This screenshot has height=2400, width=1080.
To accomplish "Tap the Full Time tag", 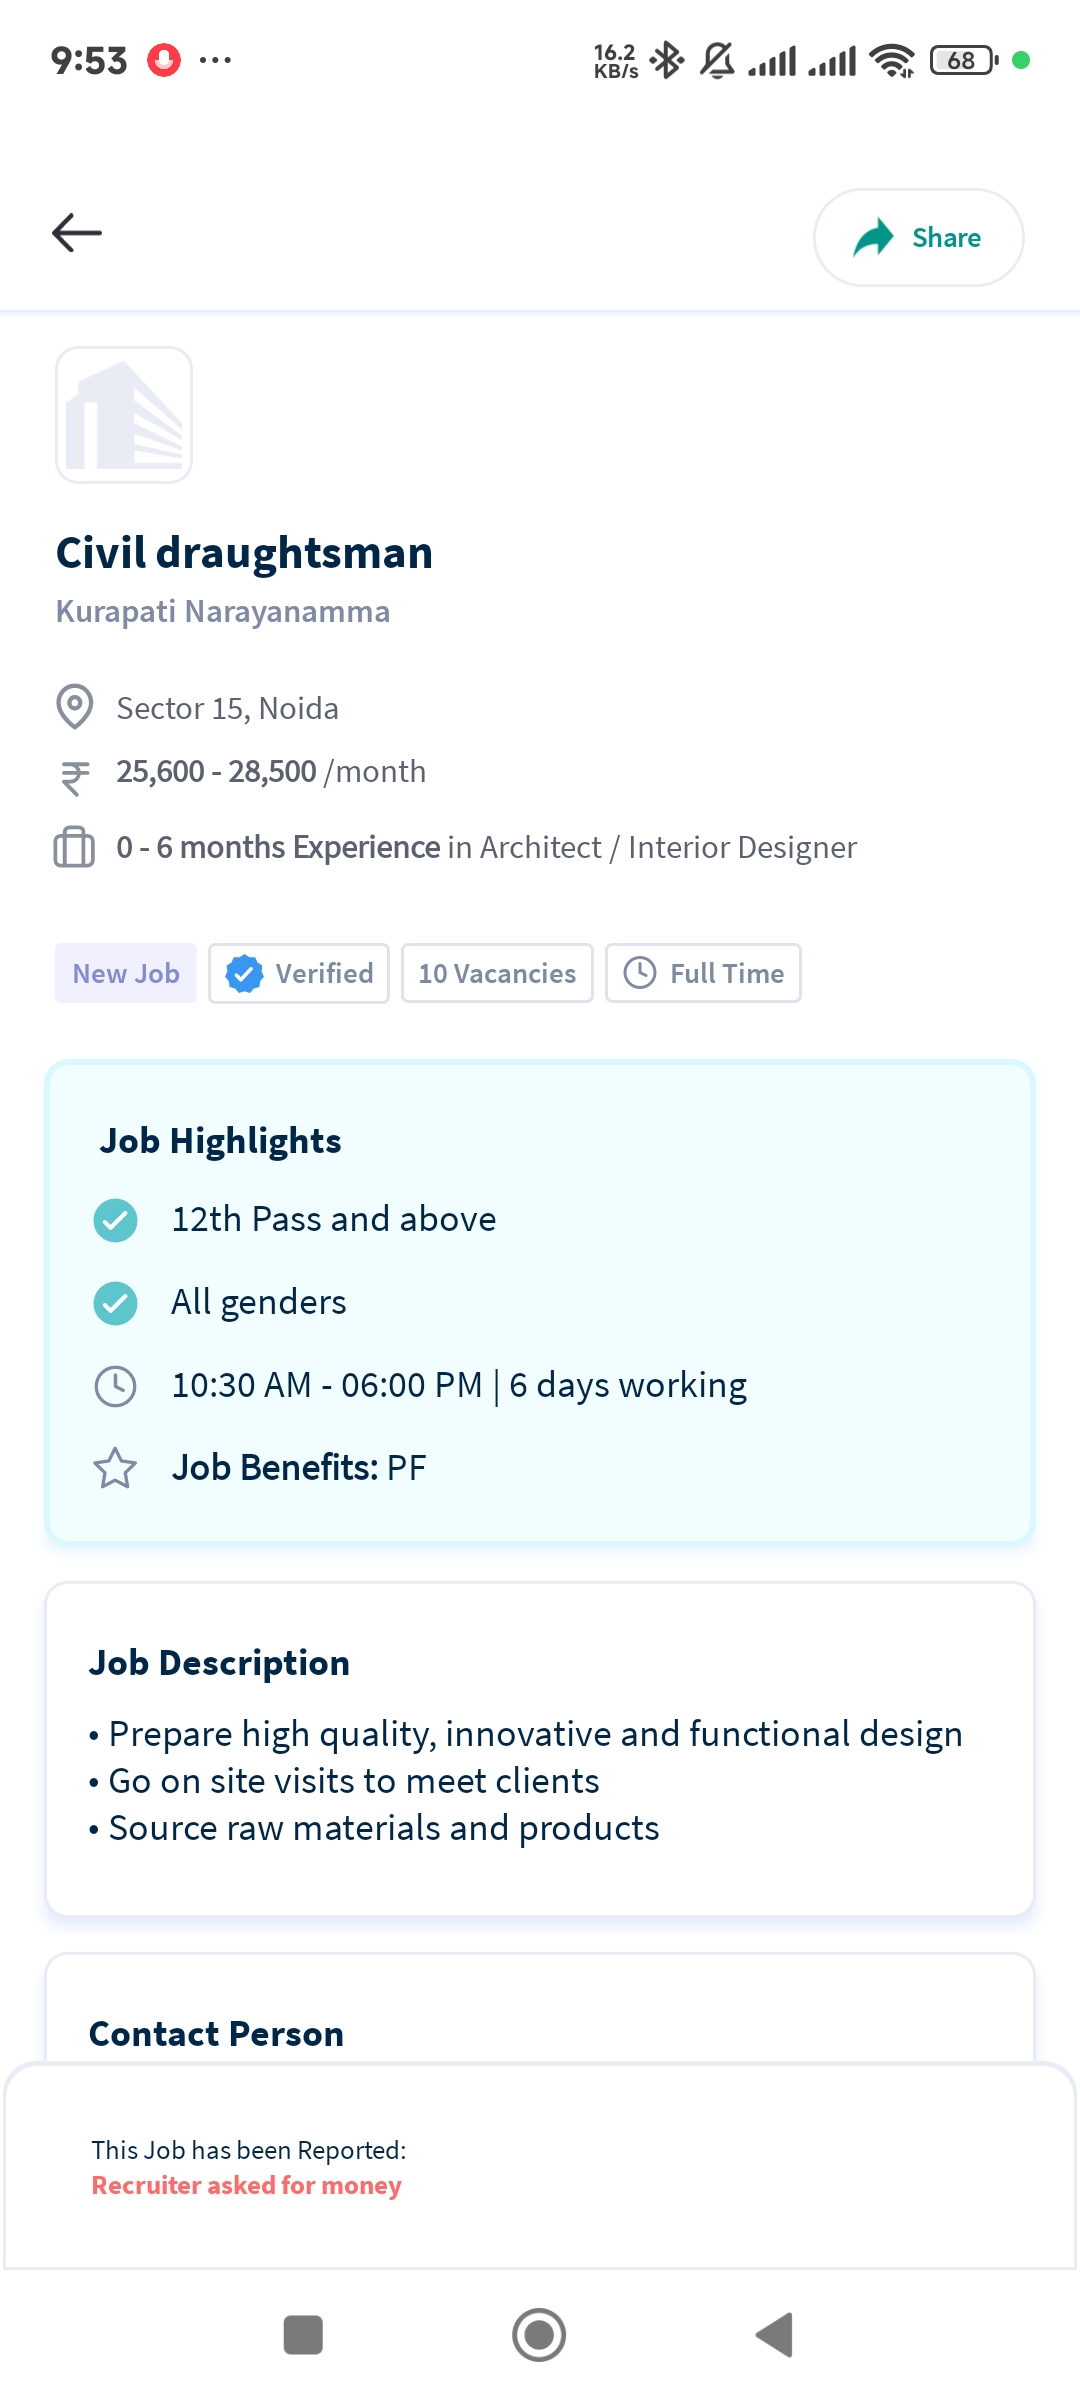I will pos(703,973).
